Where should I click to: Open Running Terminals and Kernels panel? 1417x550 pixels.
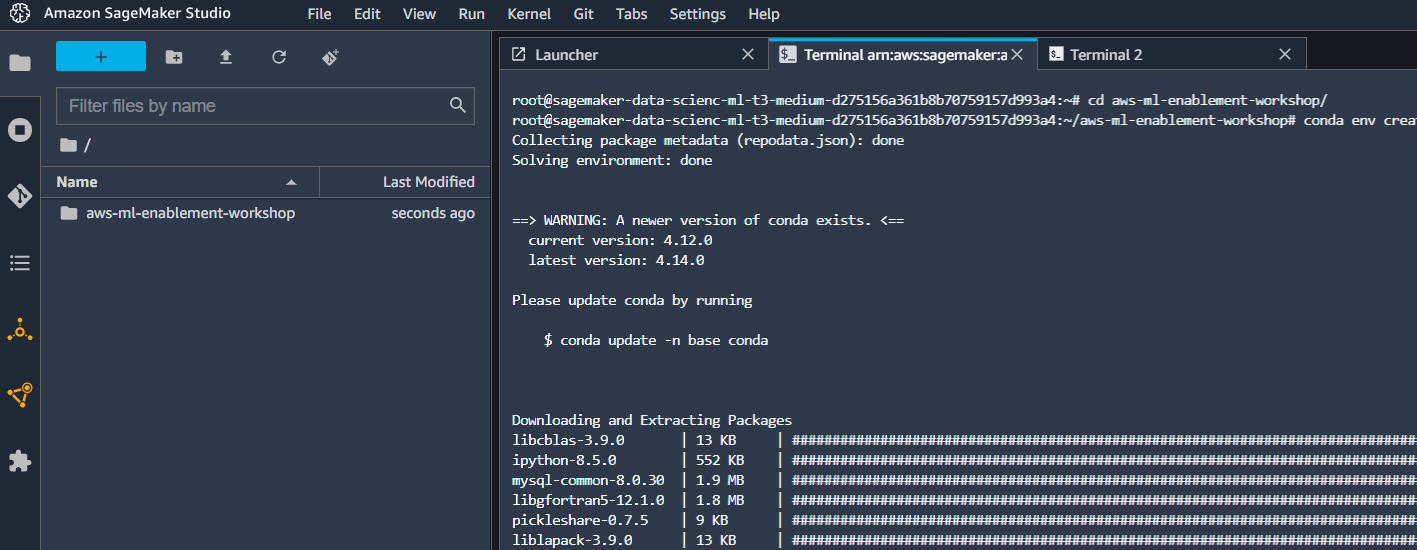tap(20, 130)
